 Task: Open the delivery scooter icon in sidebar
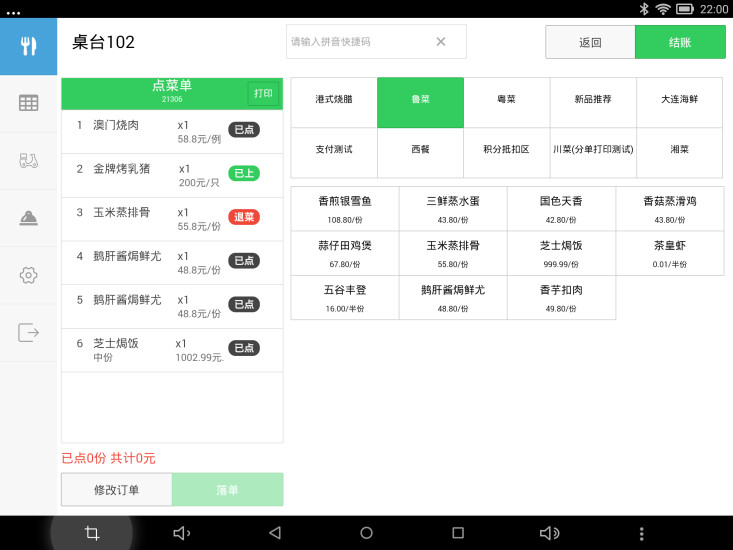28,160
